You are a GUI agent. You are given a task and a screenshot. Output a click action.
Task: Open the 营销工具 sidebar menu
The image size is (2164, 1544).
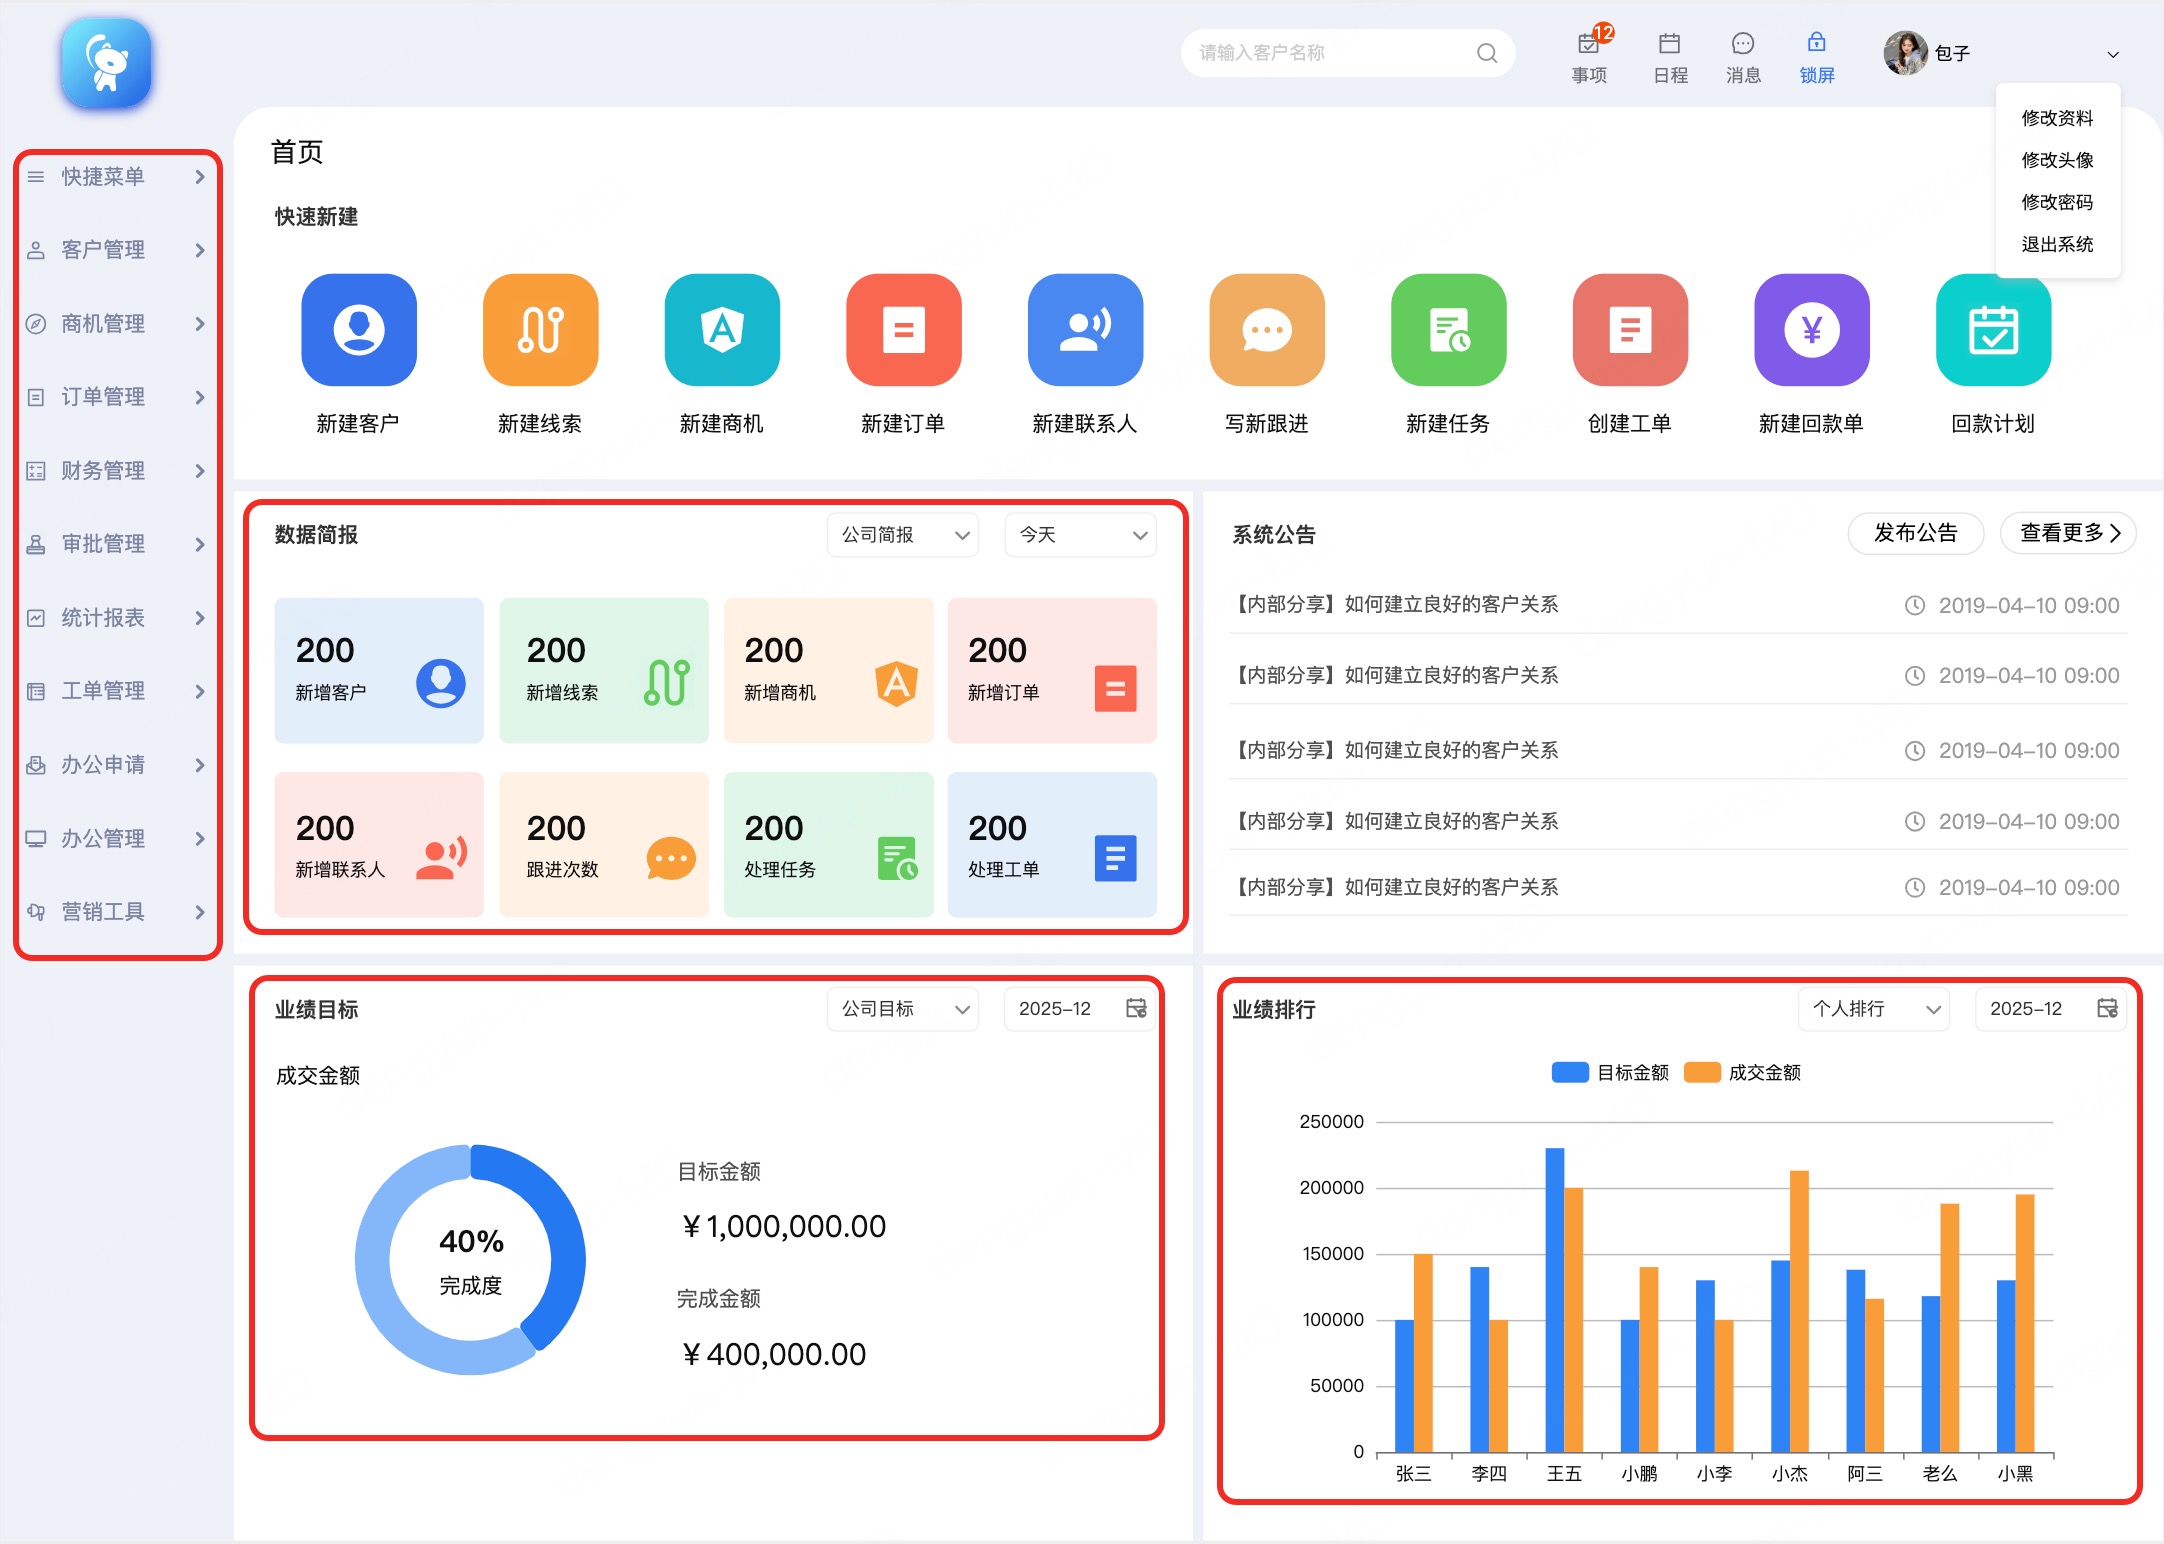118,912
